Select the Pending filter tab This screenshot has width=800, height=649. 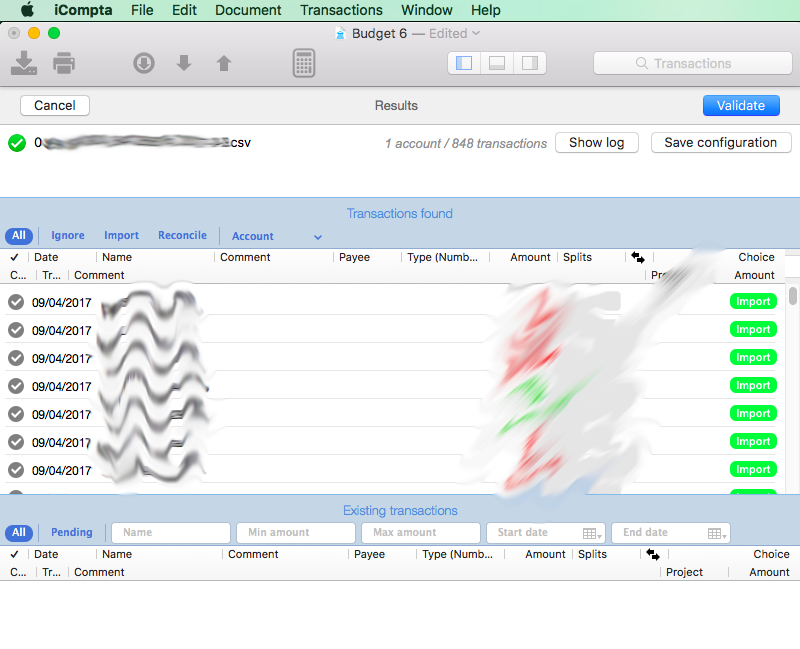(71, 532)
